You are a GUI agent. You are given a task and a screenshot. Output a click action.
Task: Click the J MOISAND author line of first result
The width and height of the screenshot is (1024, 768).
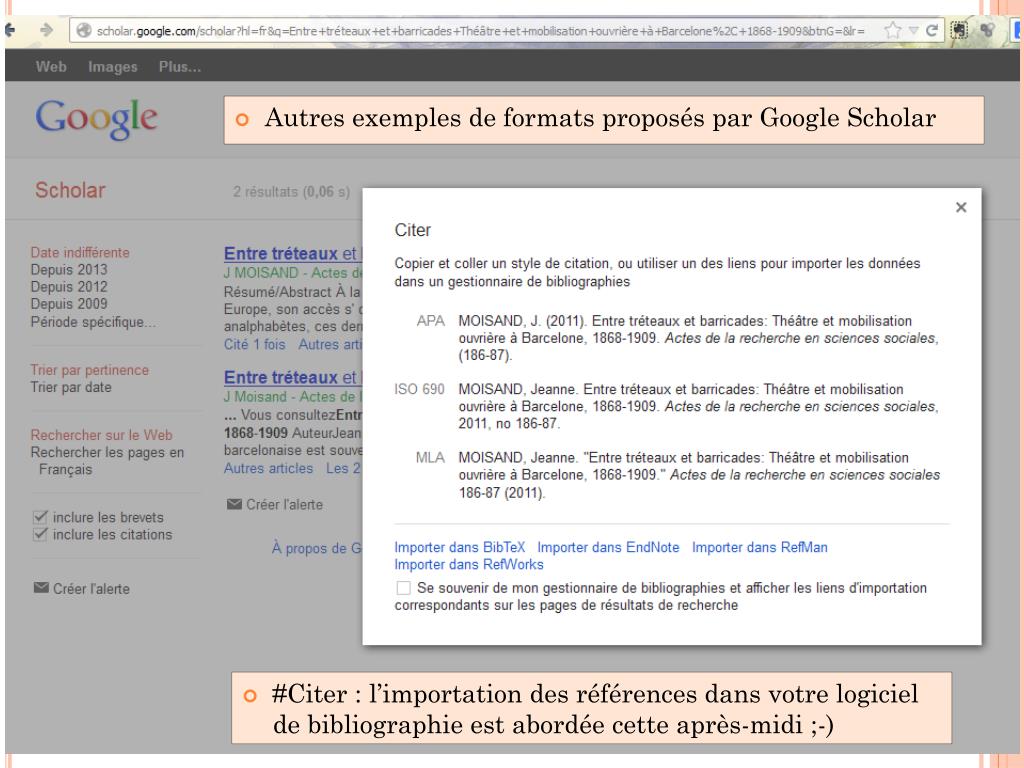coord(293,273)
